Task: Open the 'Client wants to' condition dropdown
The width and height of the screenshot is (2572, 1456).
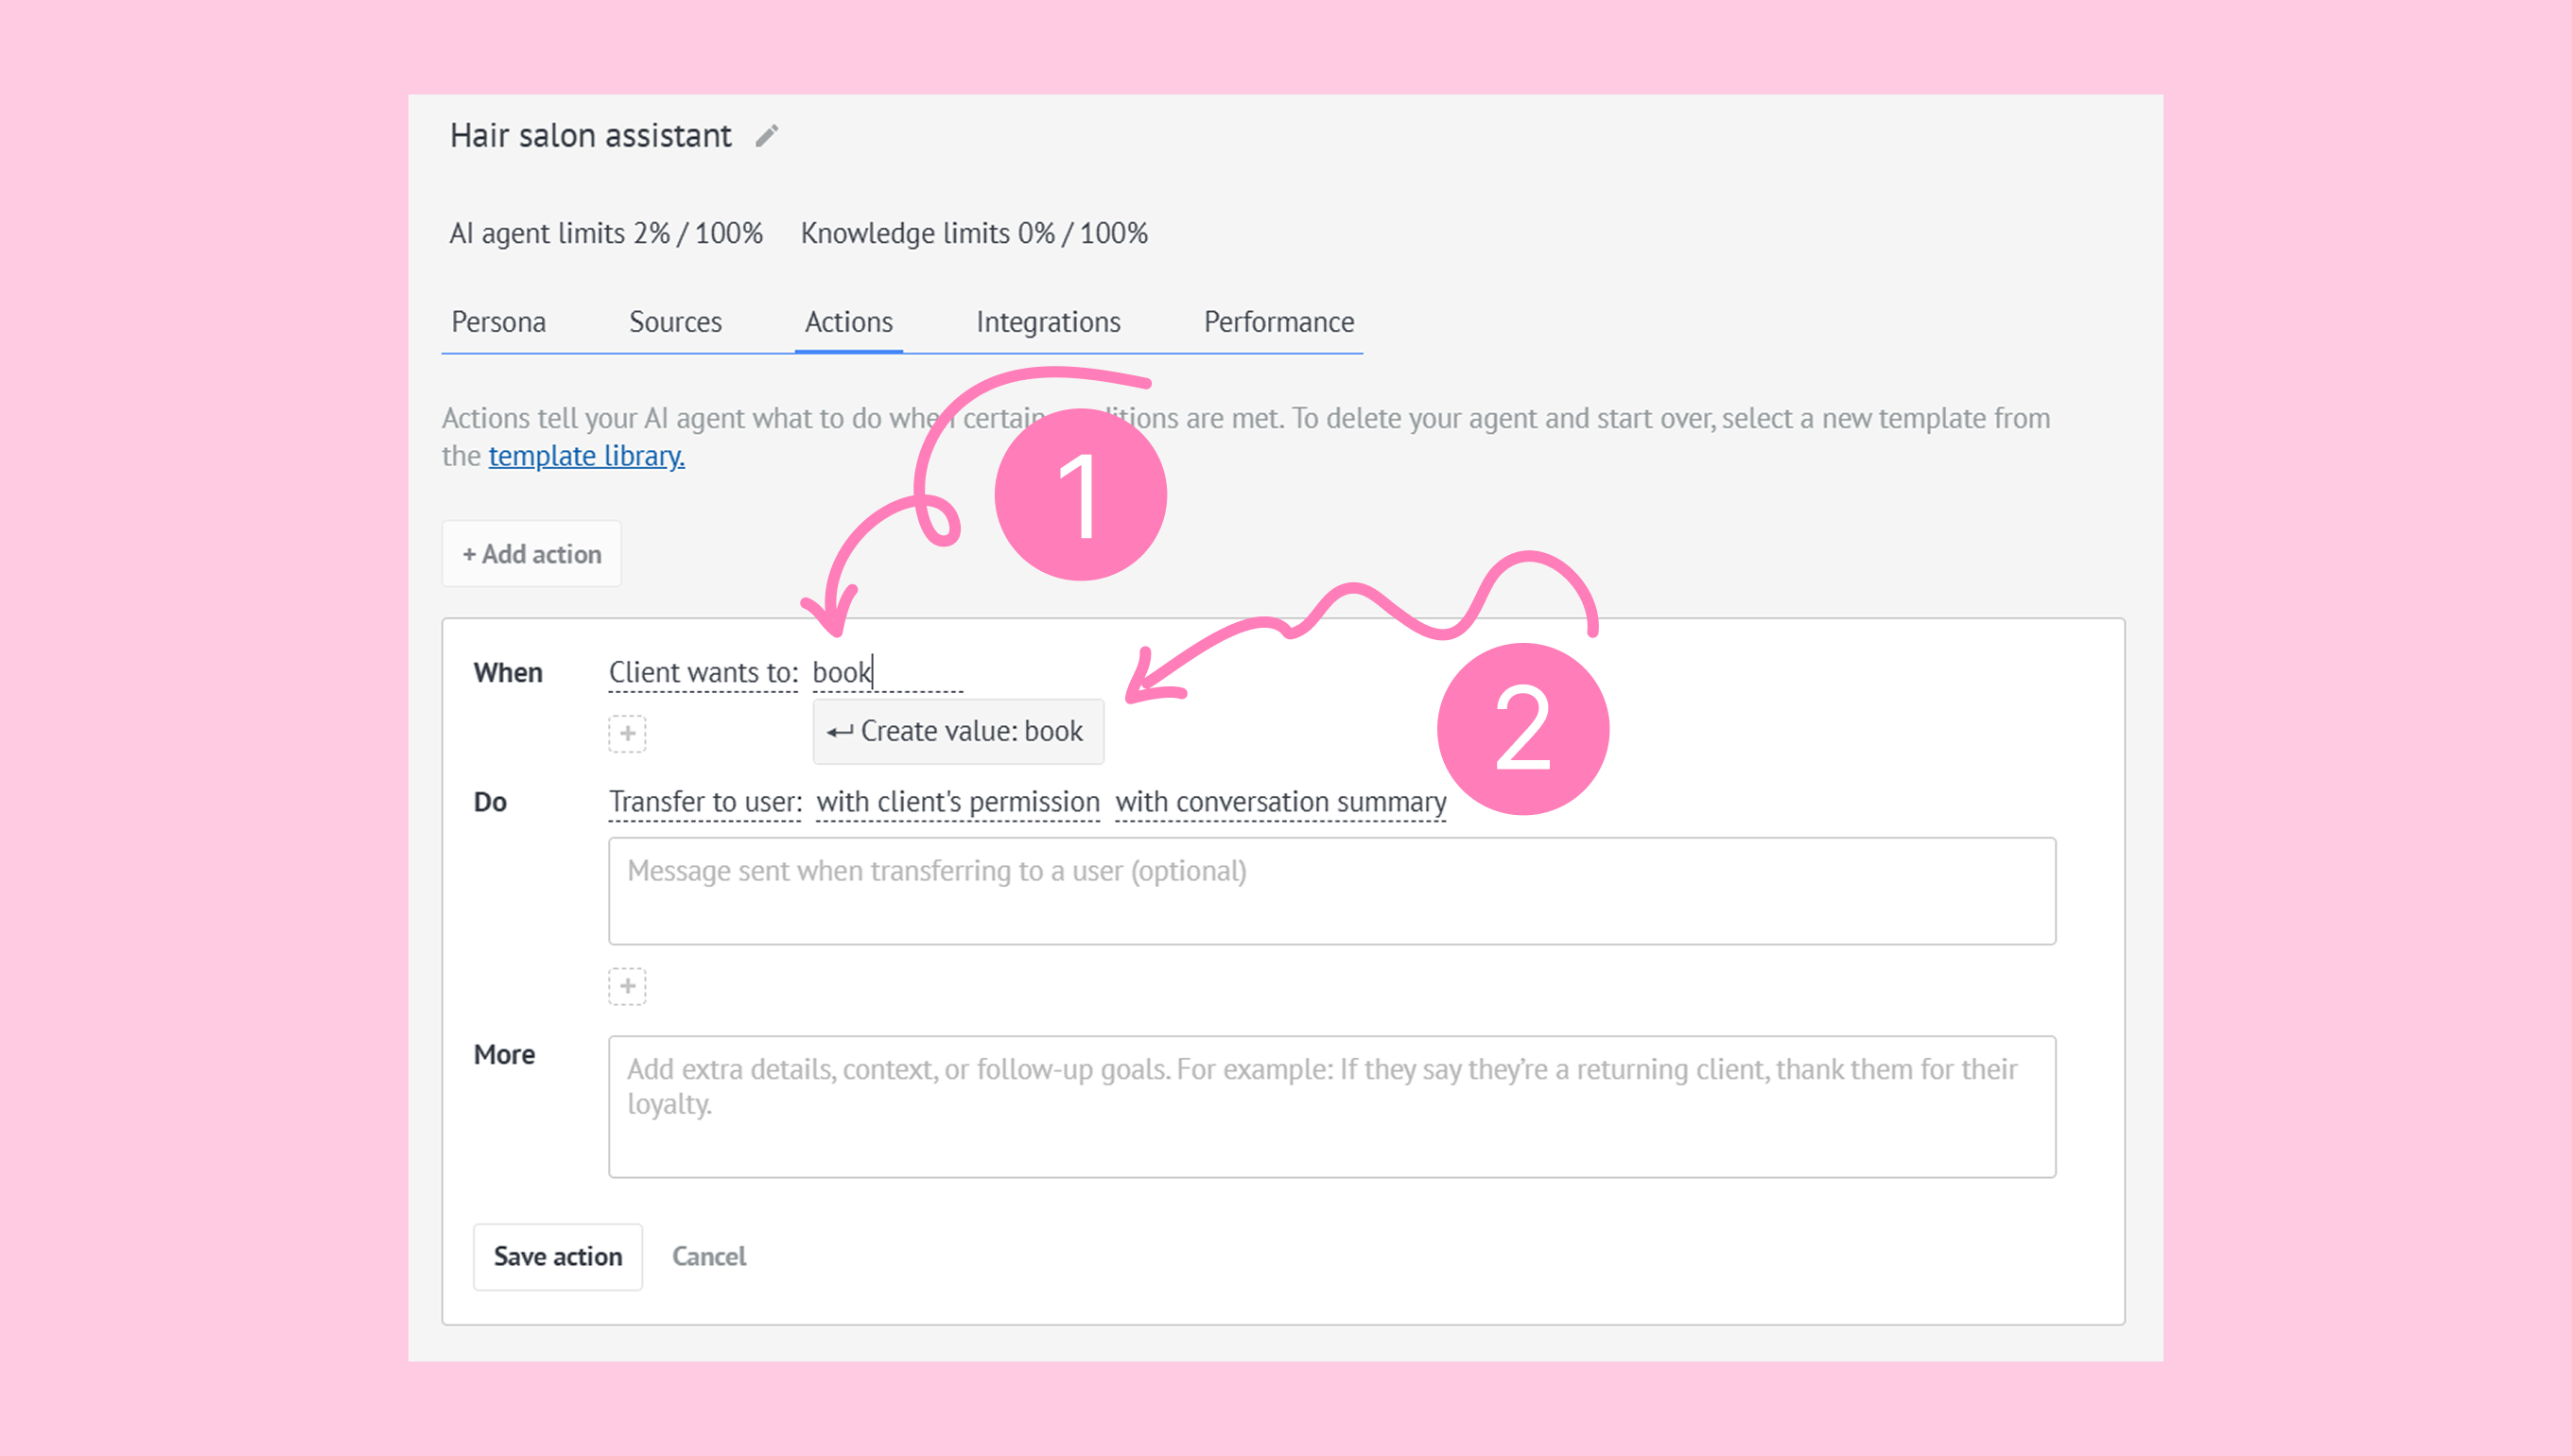Action: pyautogui.click(x=703, y=673)
